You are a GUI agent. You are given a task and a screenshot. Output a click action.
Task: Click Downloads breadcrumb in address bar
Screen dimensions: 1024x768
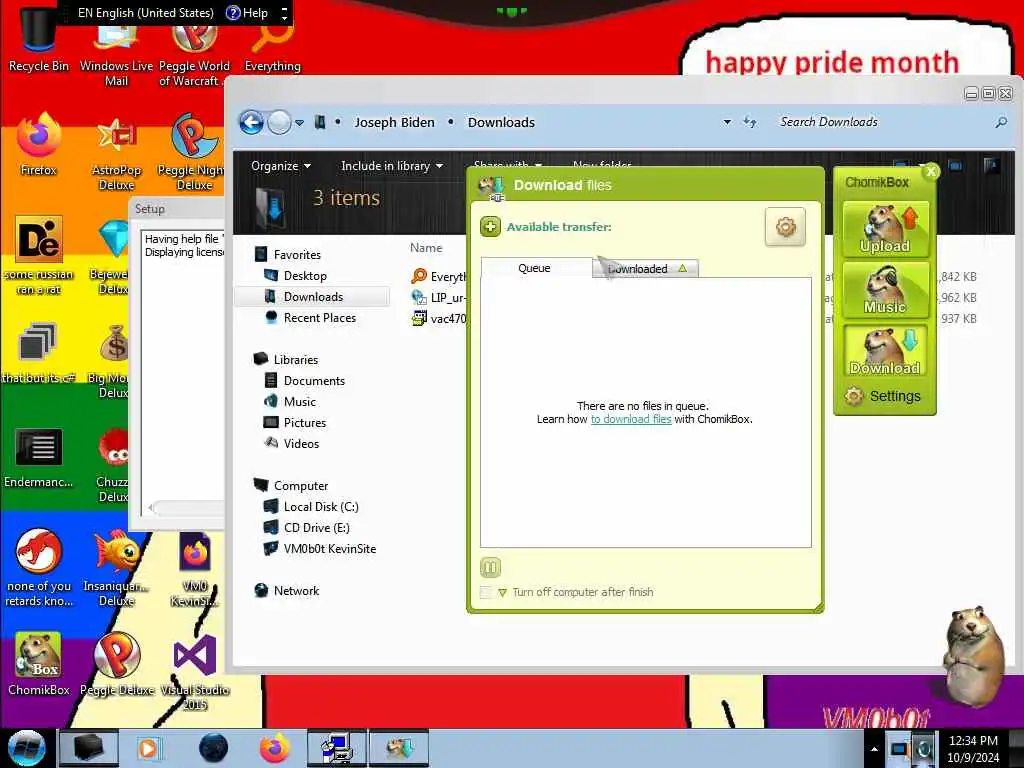tap(501, 122)
